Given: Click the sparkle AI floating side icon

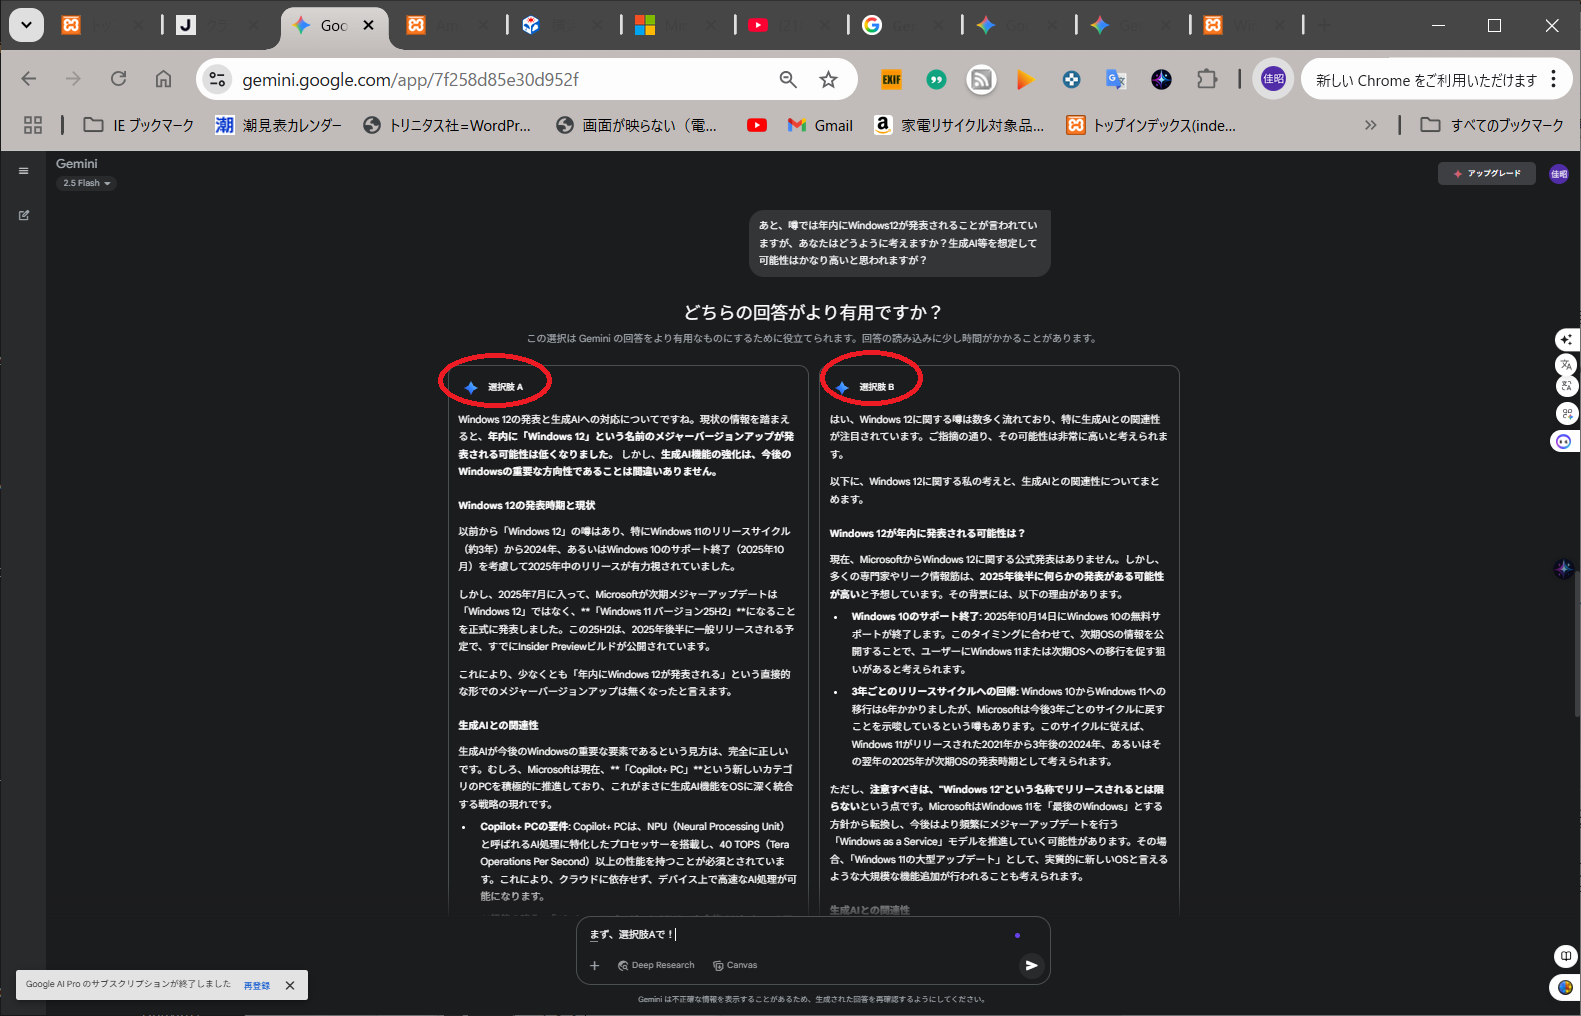Looking at the screenshot, I should click(1566, 340).
